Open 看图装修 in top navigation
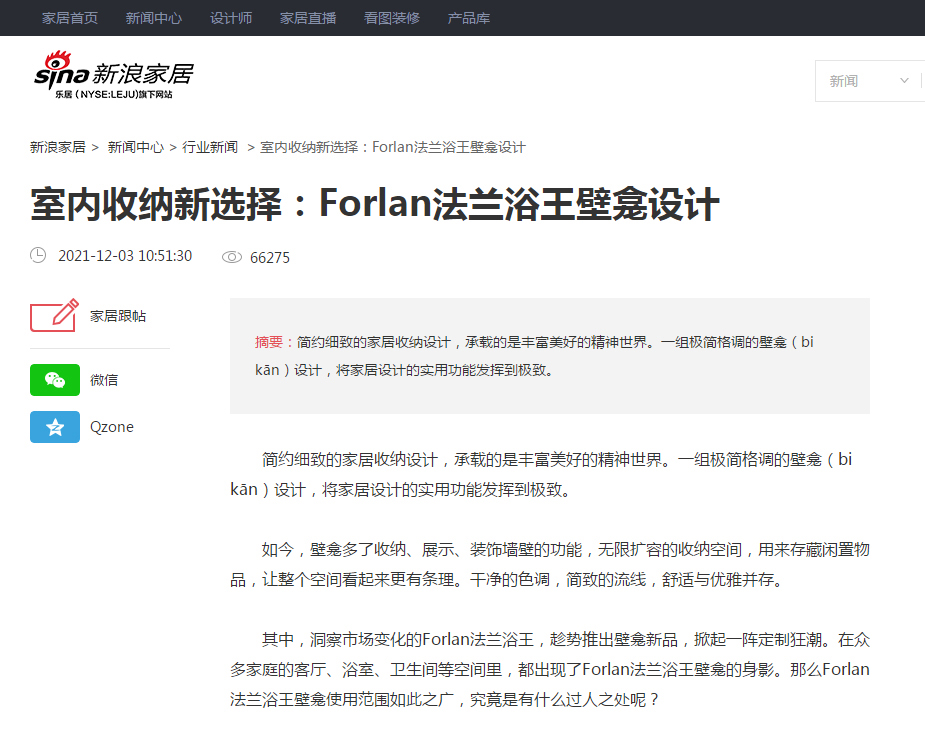The width and height of the screenshot is (925, 742). click(x=392, y=18)
